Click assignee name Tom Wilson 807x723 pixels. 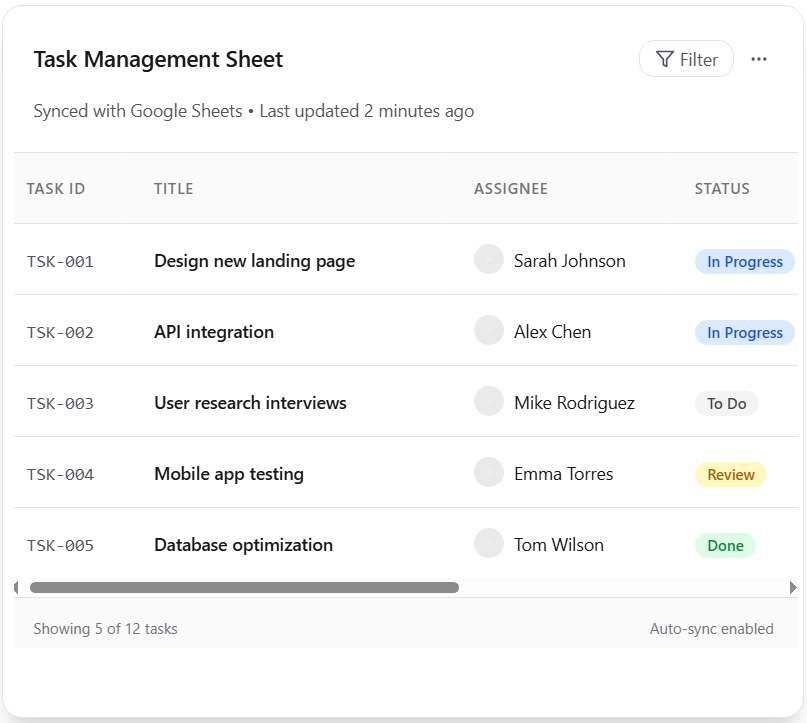pyautogui.click(x=559, y=545)
